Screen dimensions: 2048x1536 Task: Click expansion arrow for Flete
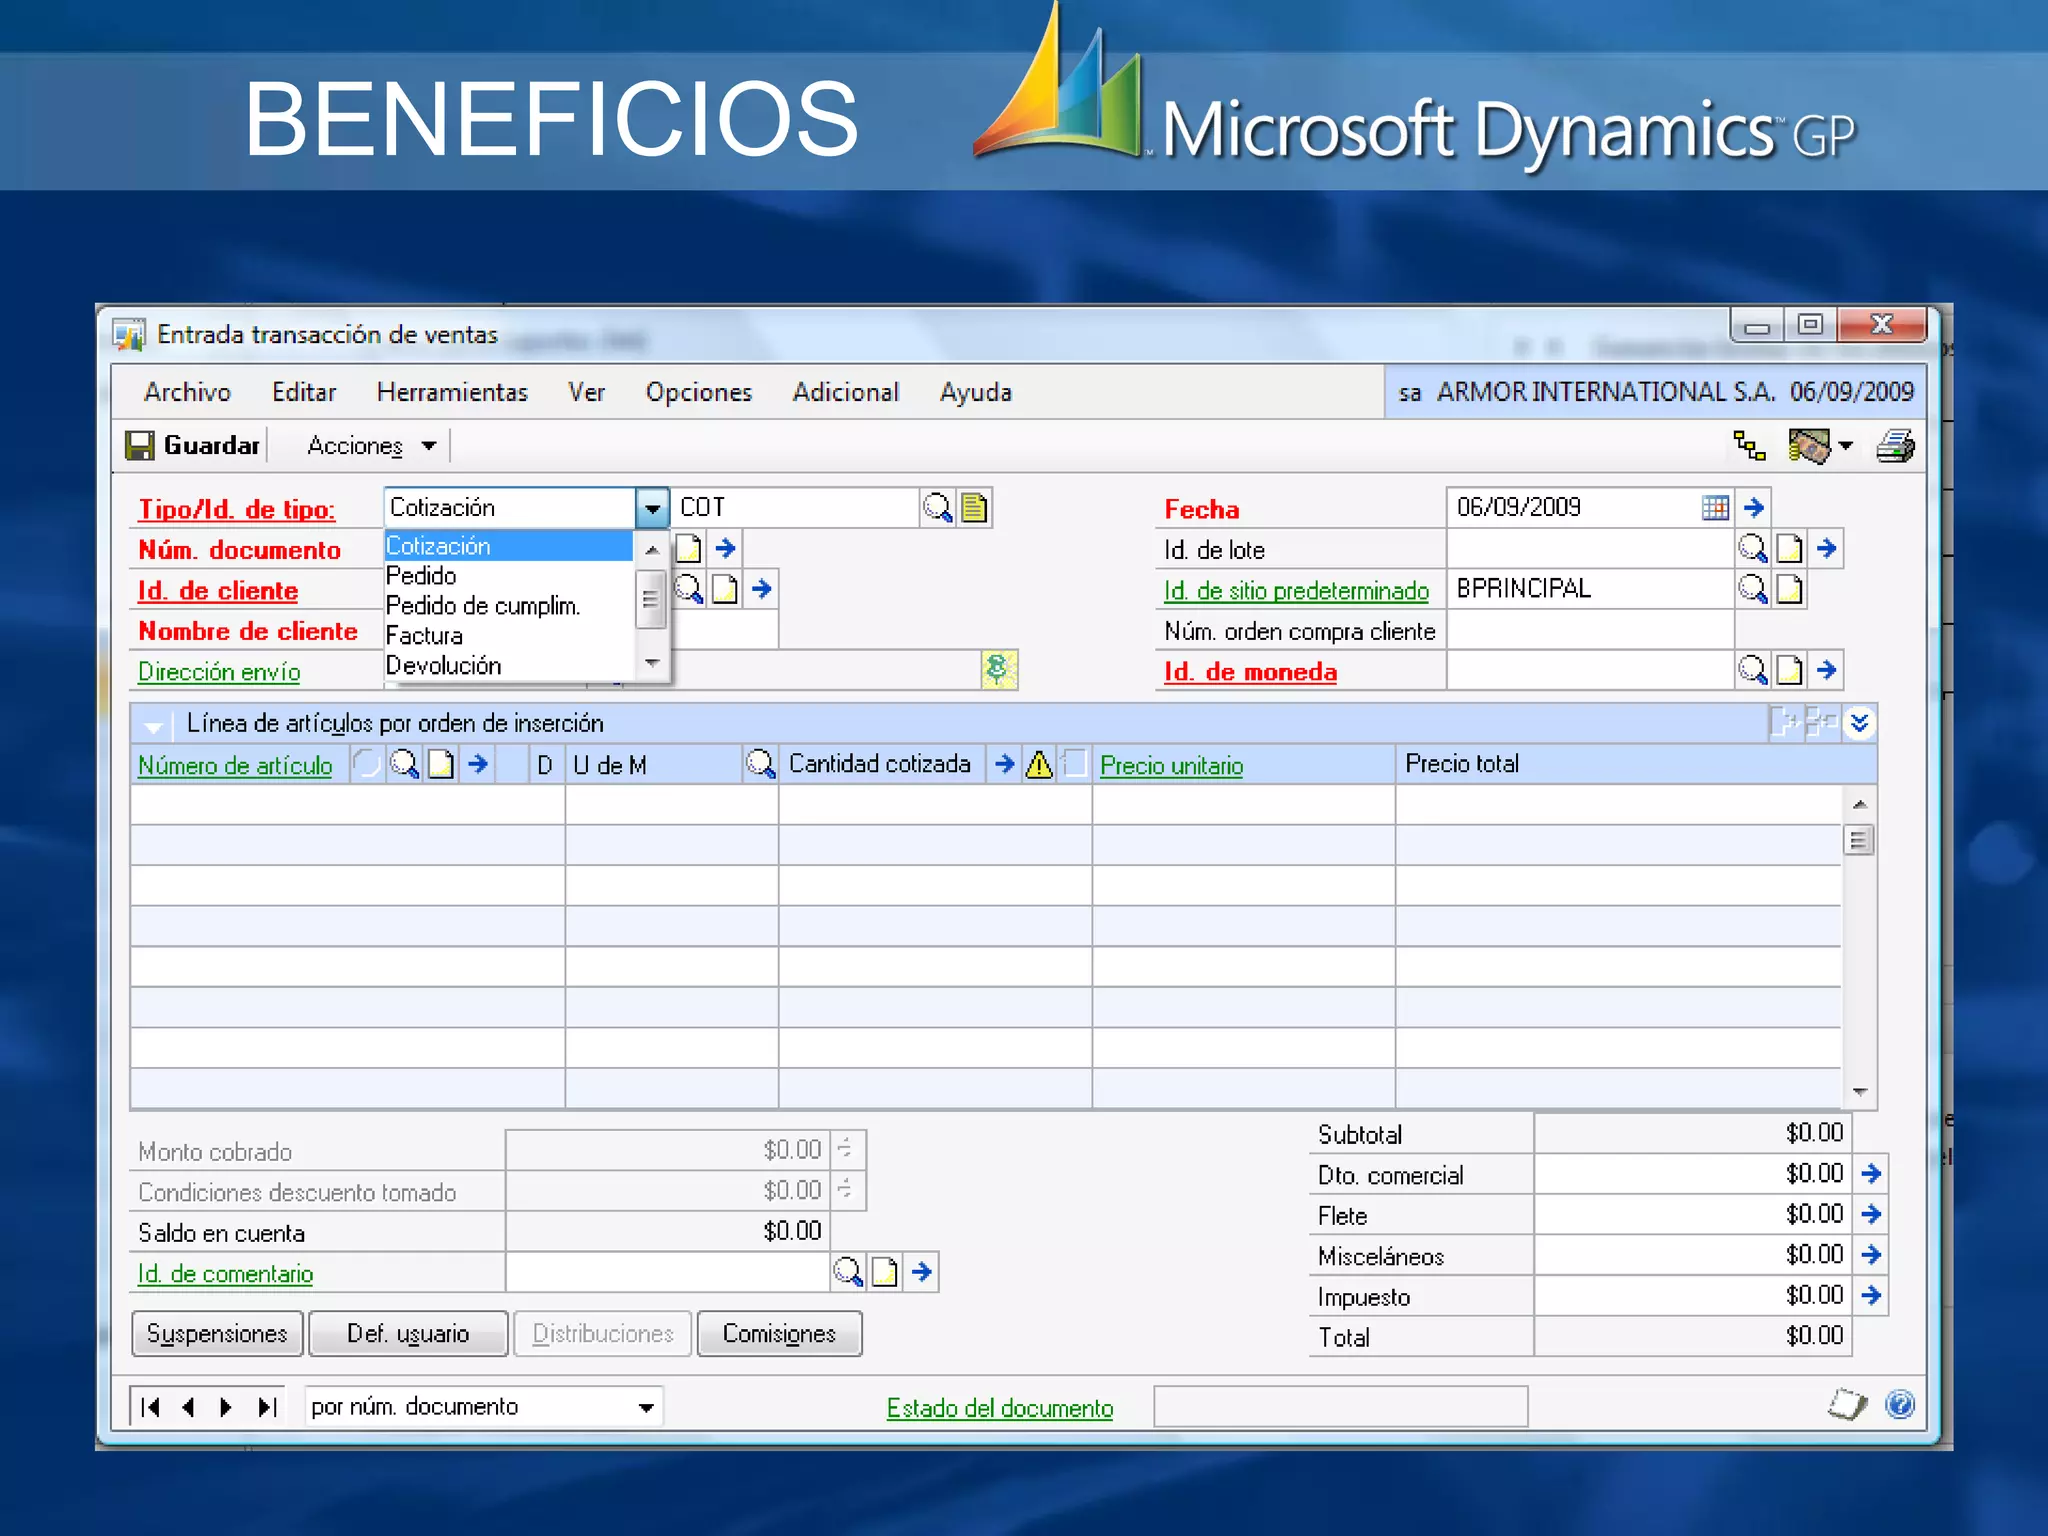1872,1214
